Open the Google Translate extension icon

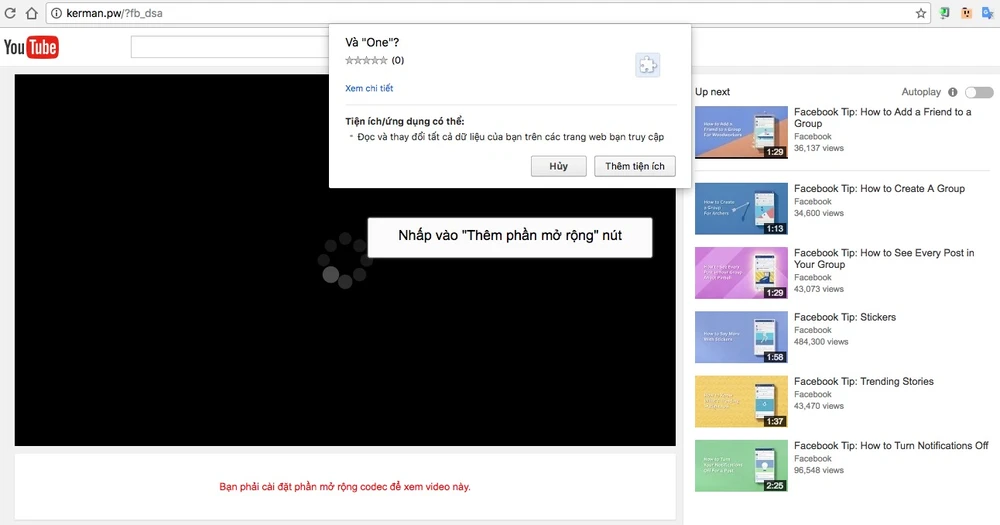tap(988, 13)
